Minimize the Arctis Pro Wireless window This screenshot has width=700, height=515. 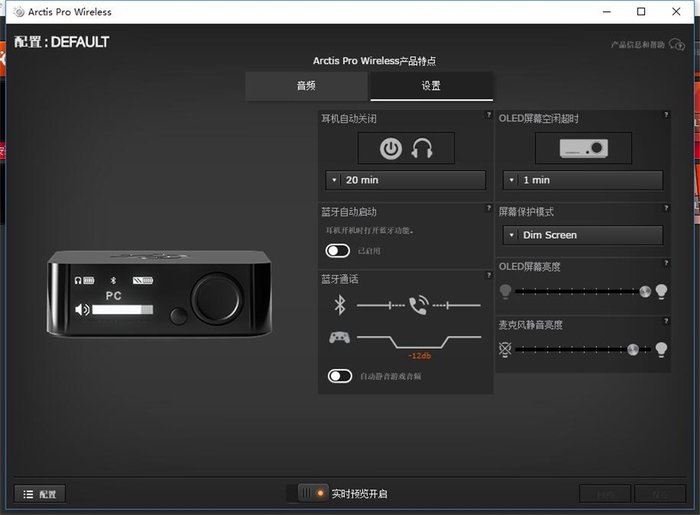[x=606, y=12]
